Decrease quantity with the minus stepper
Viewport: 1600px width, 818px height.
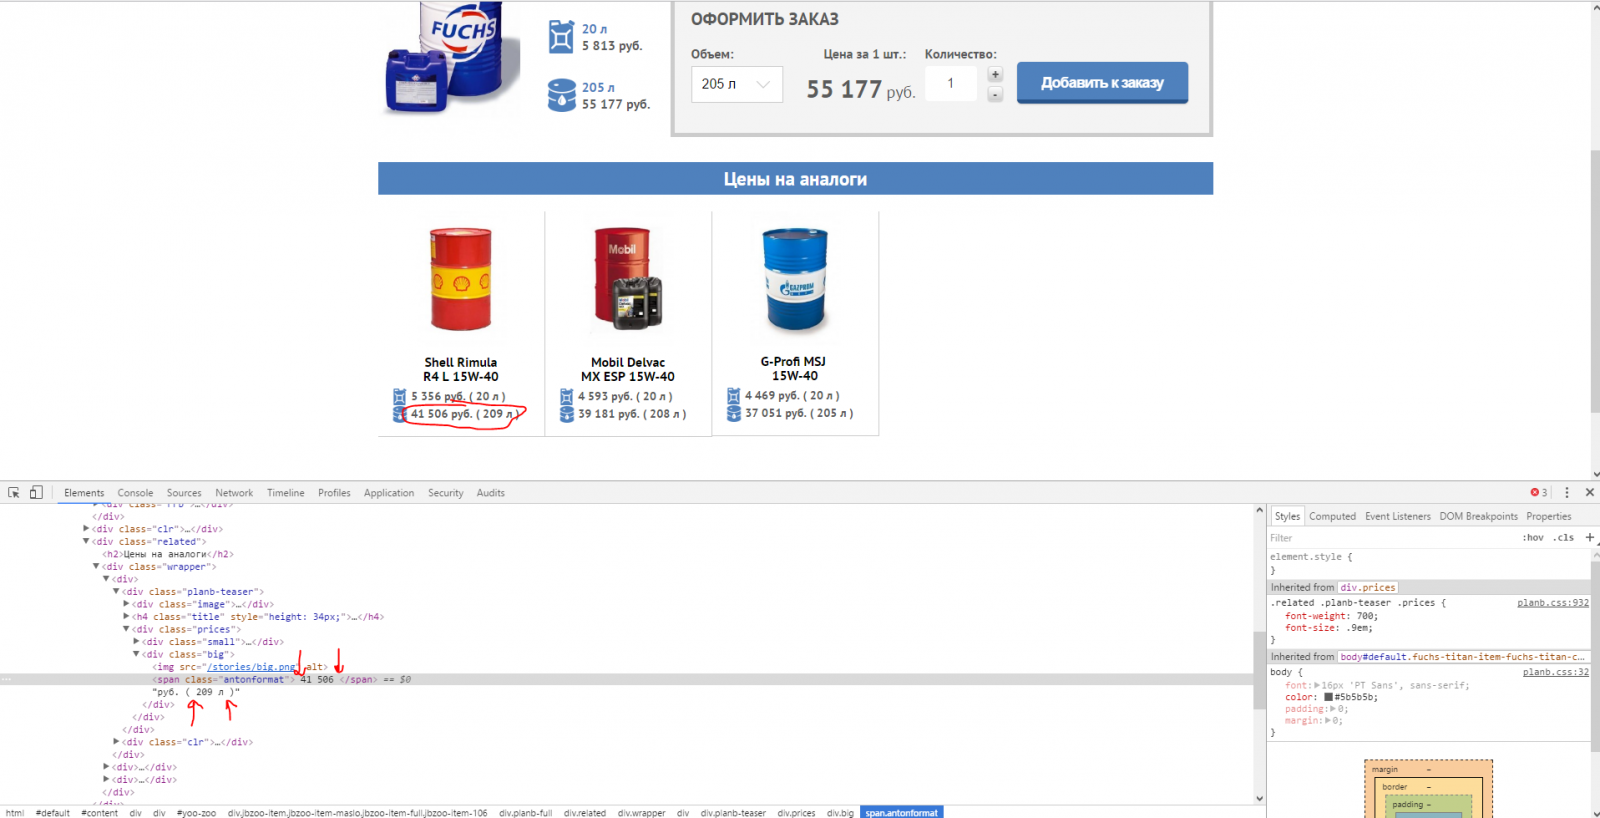point(995,94)
